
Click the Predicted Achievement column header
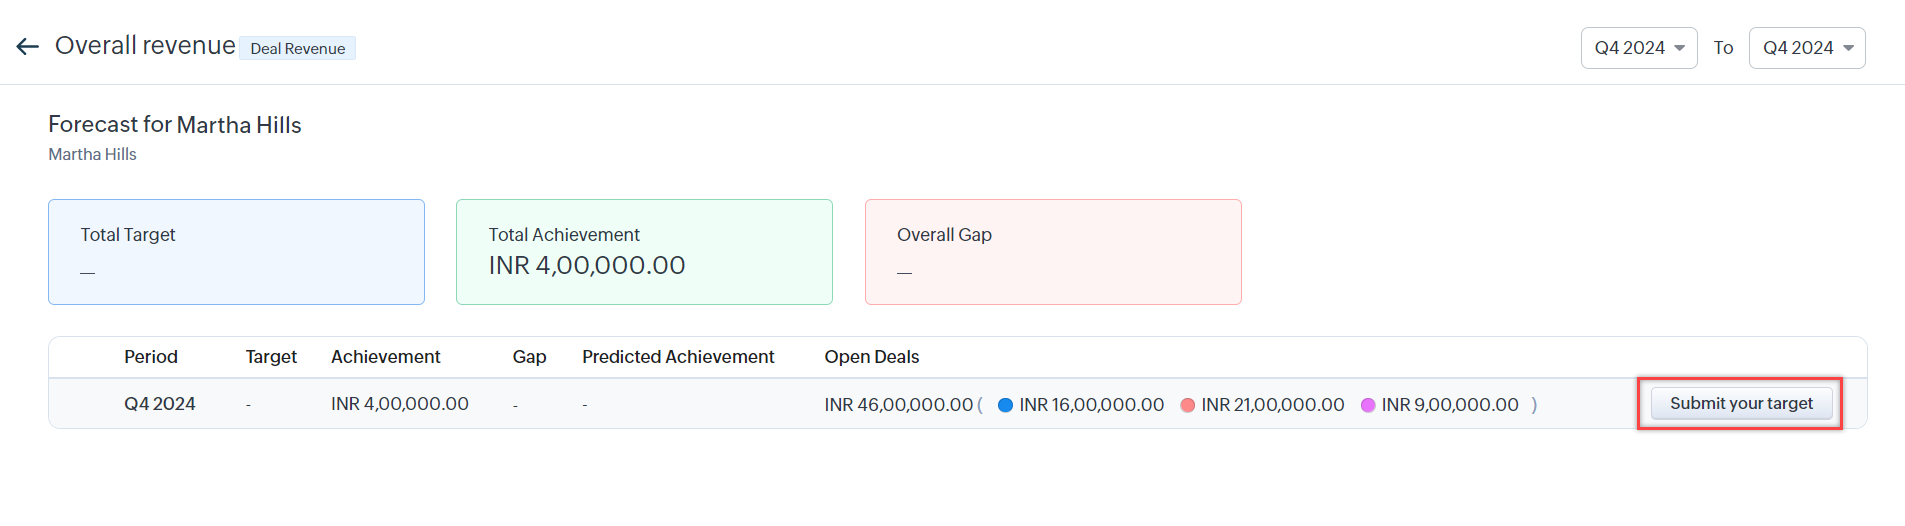point(678,357)
